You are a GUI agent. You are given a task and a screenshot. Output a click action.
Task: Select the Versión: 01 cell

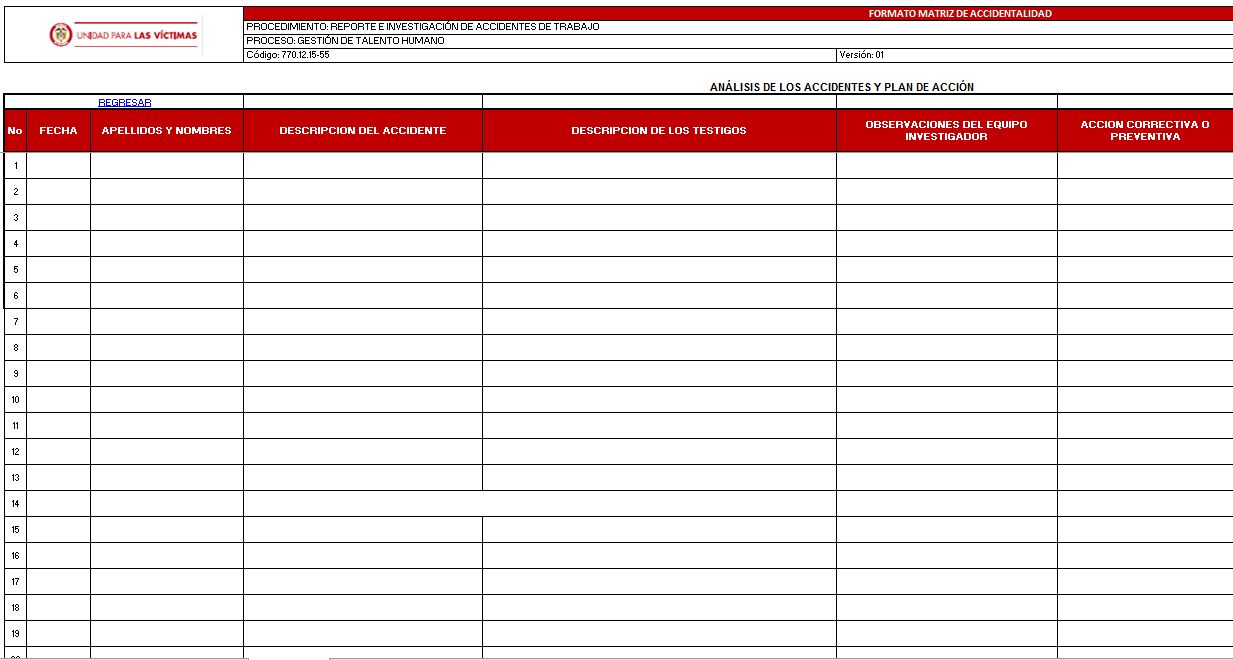[x=1035, y=55]
